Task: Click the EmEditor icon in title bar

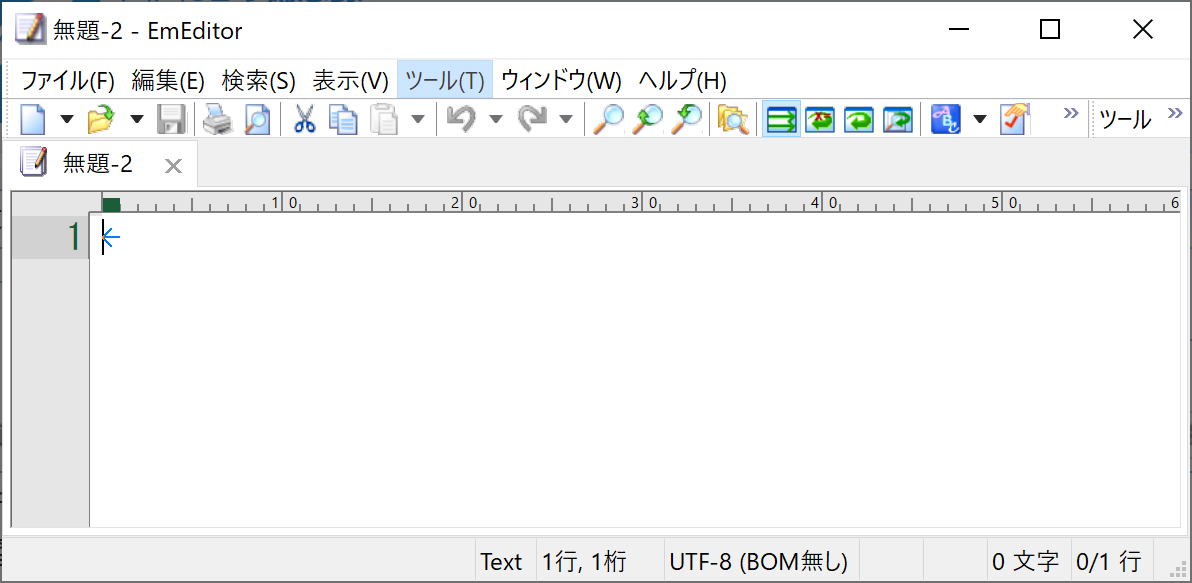Action: pyautogui.click(x=32, y=29)
